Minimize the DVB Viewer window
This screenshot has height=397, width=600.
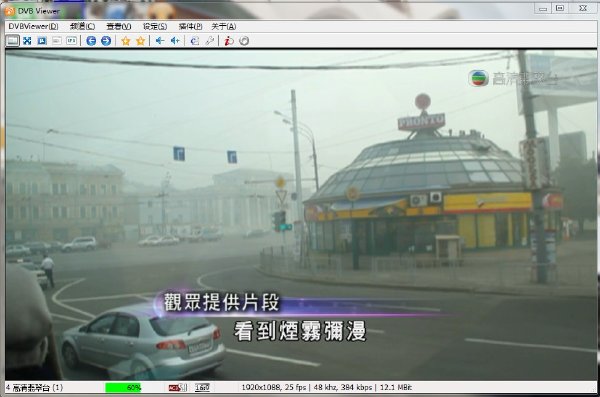543,8
